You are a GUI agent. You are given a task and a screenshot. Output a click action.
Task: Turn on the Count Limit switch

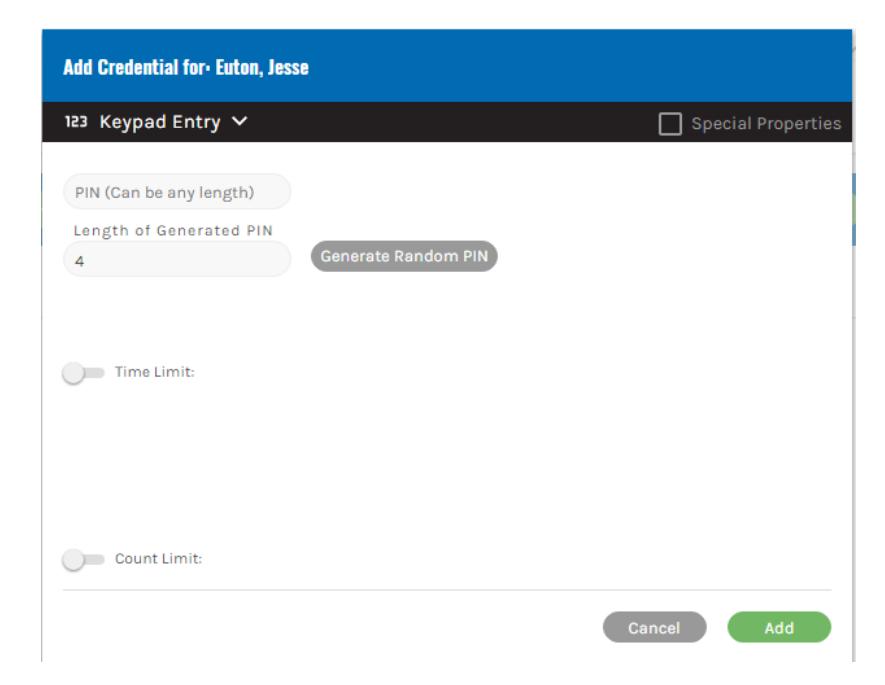pos(84,559)
